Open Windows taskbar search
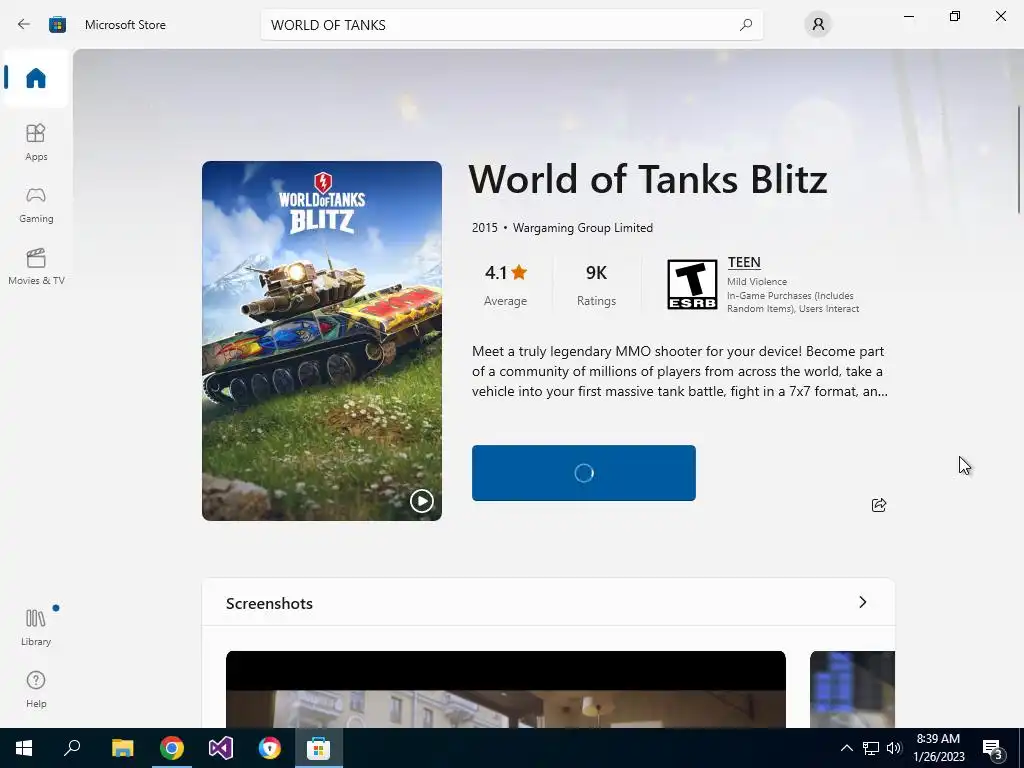 (x=72, y=748)
